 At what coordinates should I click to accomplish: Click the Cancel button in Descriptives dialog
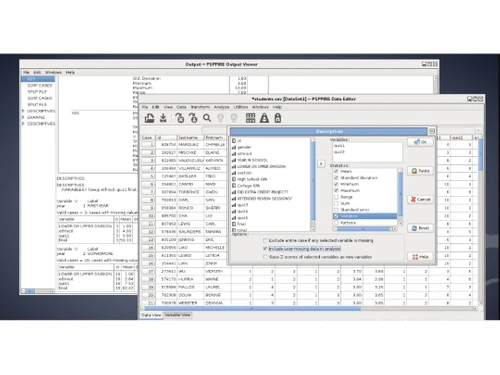pyautogui.click(x=420, y=199)
